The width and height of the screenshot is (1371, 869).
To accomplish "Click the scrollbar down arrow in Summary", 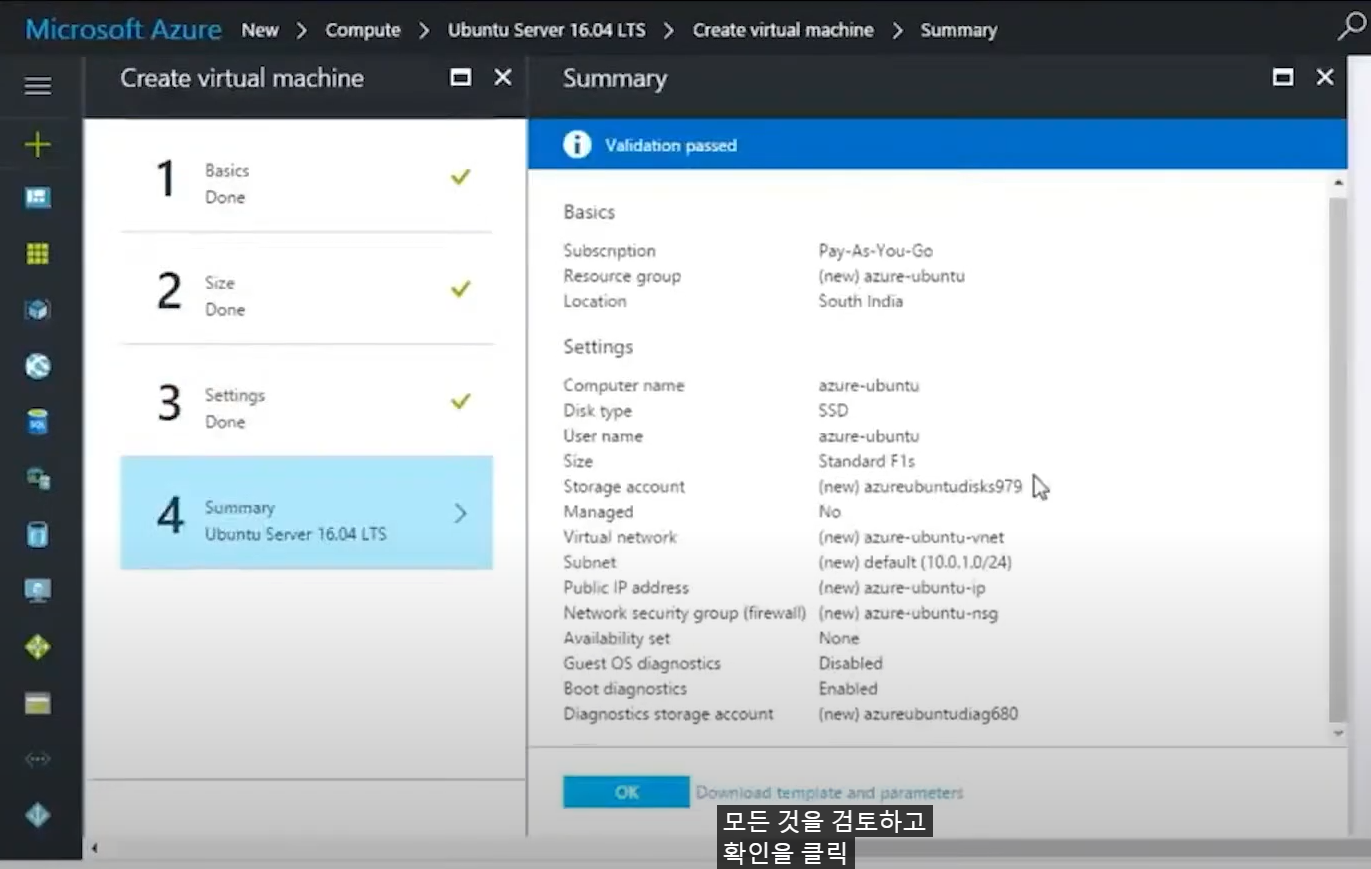I will (x=1340, y=733).
